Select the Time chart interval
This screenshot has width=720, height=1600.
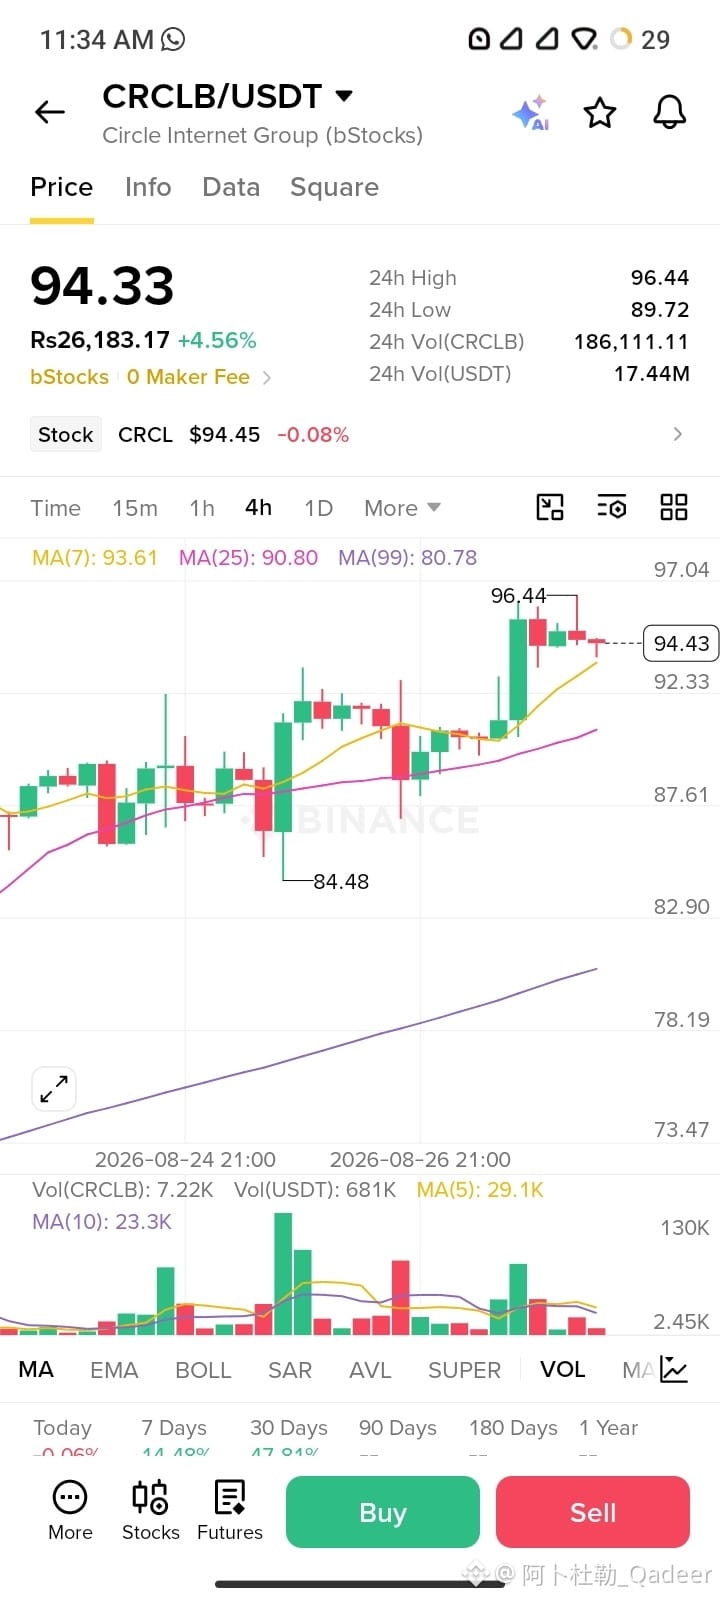56,508
